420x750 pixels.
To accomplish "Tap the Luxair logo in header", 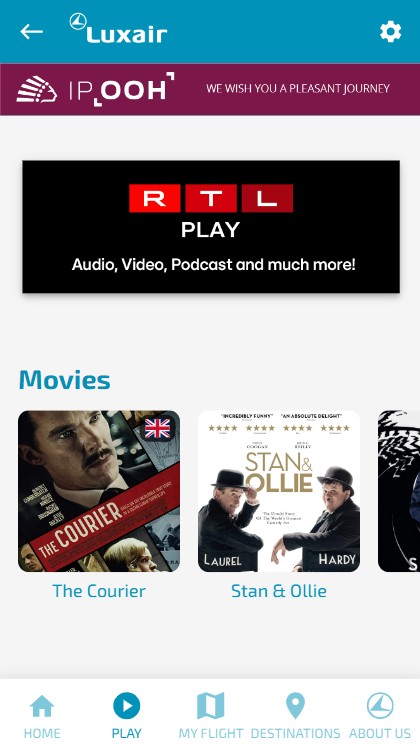I will [x=118, y=28].
